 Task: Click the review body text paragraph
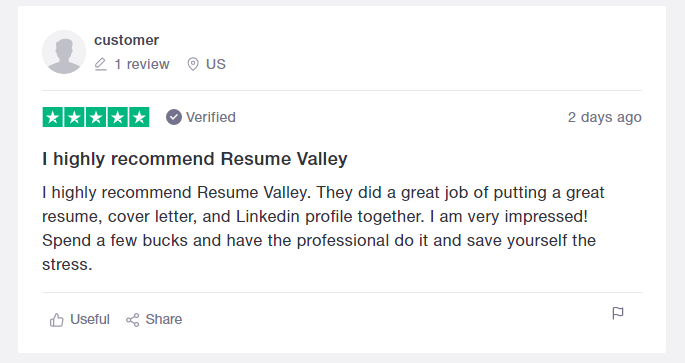(323, 228)
